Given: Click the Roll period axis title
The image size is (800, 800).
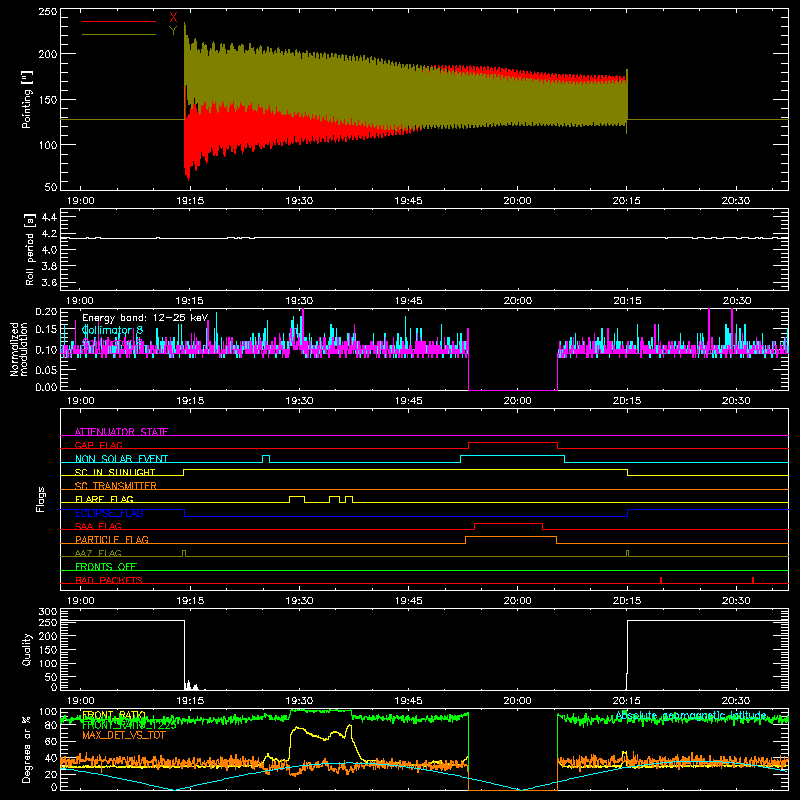Looking at the screenshot, I should coord(30,249).
